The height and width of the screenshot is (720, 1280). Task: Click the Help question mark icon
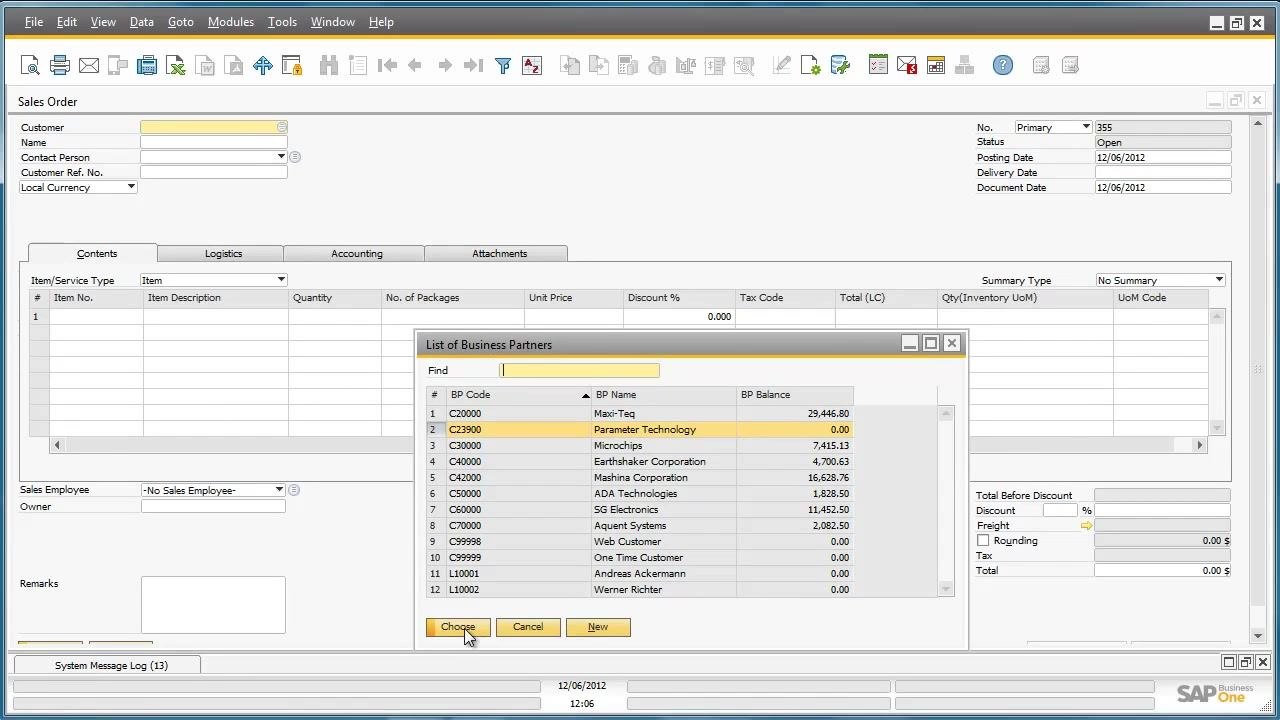pyautogui.click(x=1003, y=66)
